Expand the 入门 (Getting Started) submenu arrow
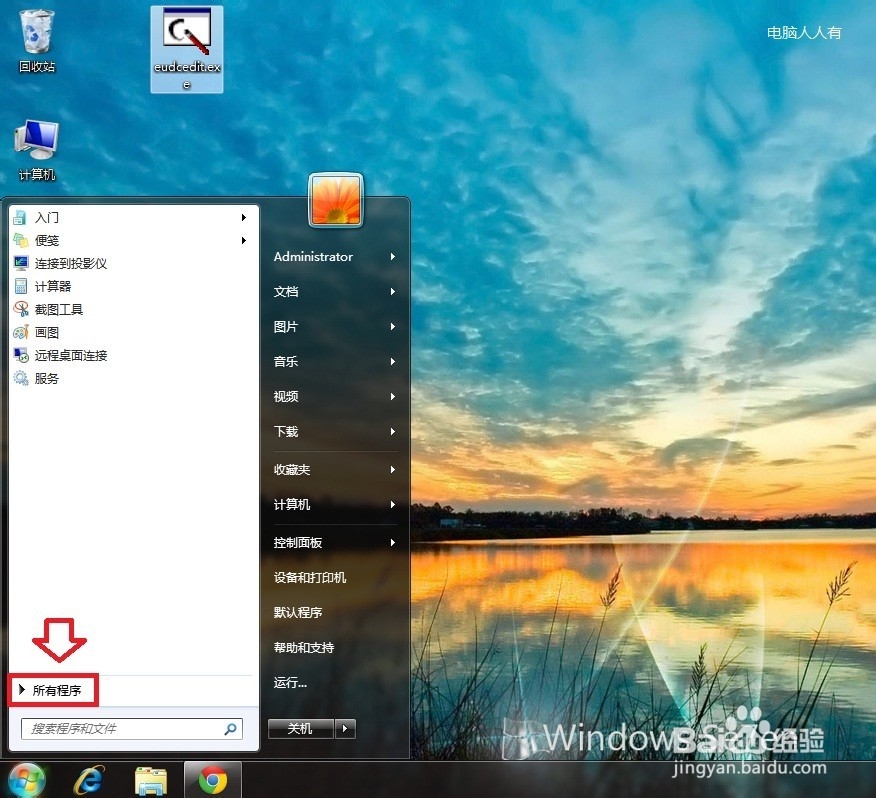This screenshot has height=798, width=876. click(243, 217)
